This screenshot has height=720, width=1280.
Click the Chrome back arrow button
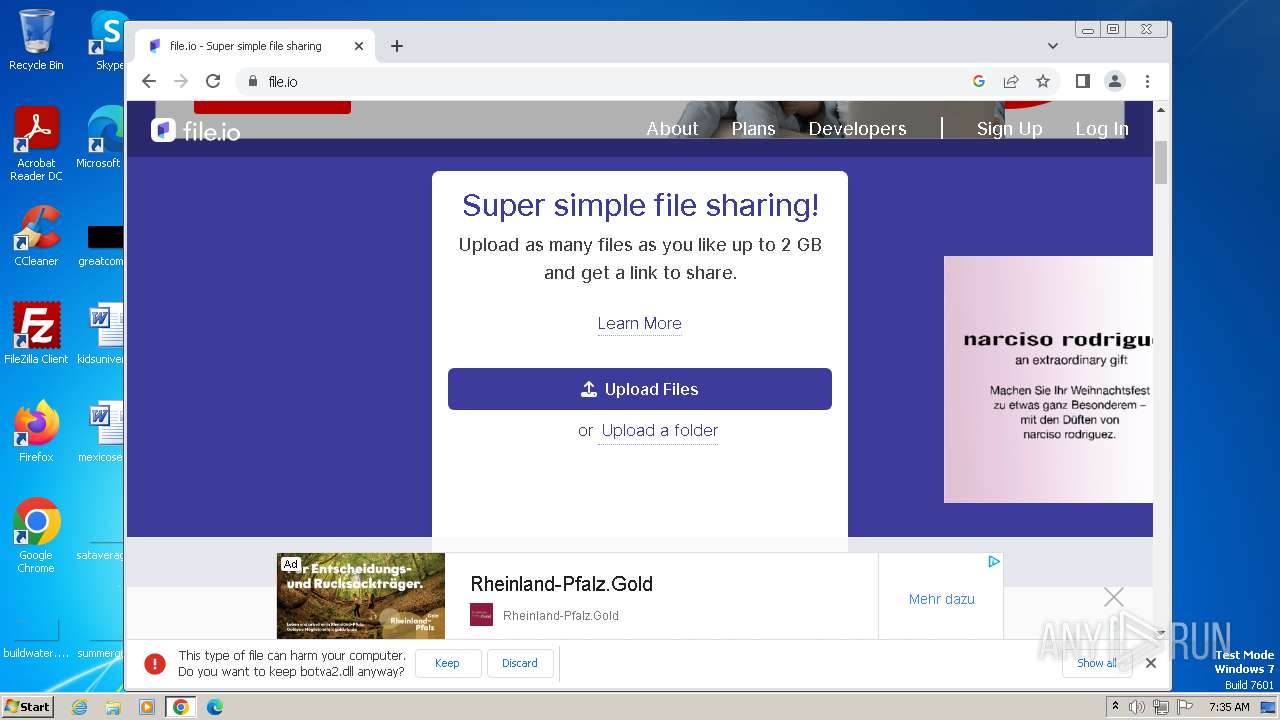coord(149,81)
